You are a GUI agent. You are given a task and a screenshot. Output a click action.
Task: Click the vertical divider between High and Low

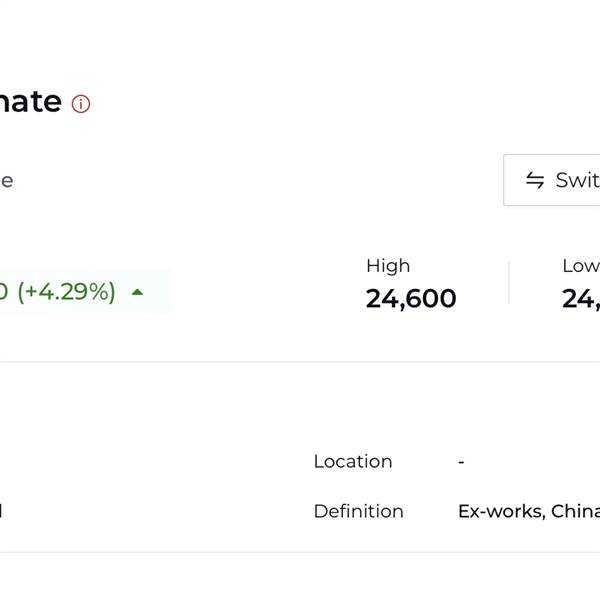[509, 283]
